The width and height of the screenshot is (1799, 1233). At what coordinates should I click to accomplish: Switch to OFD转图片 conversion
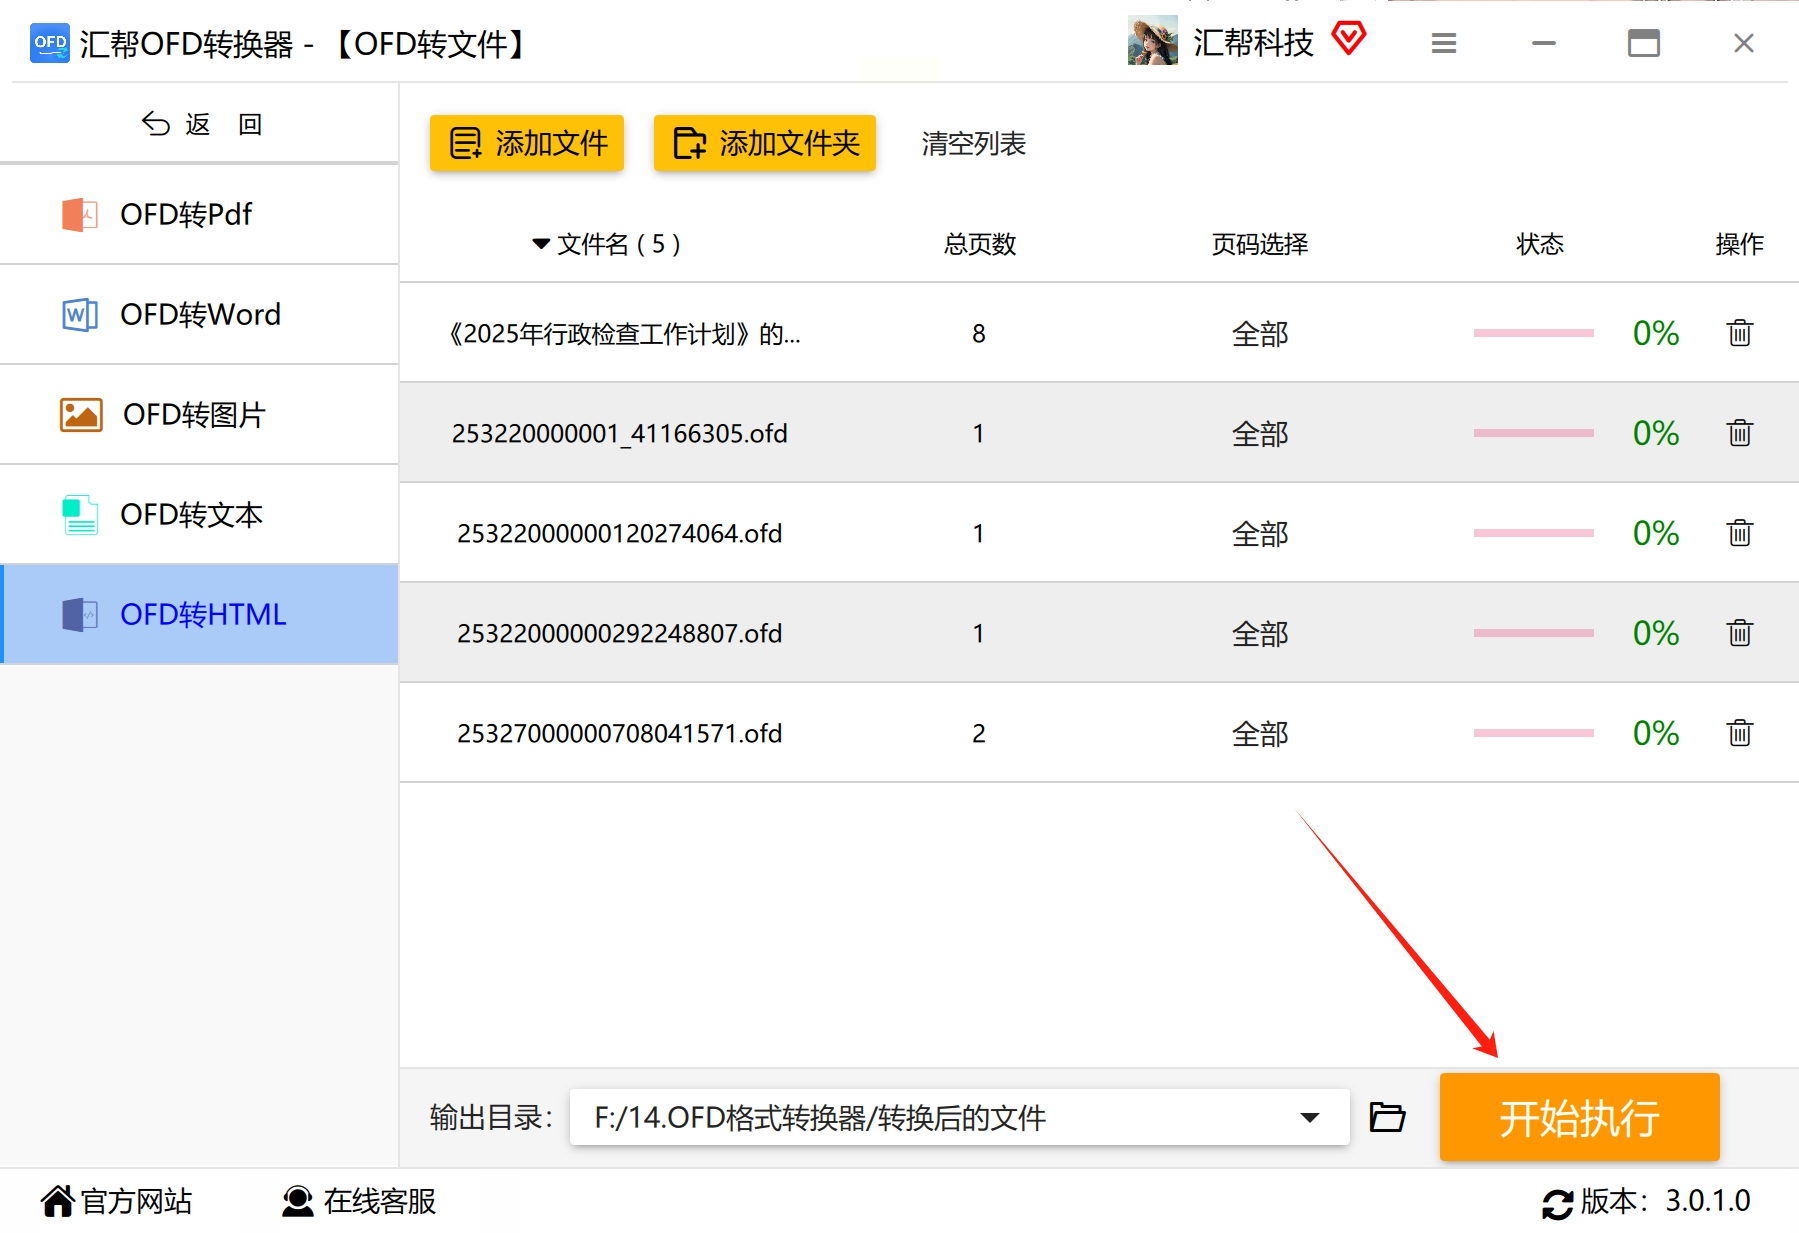[x=192, y=414]
